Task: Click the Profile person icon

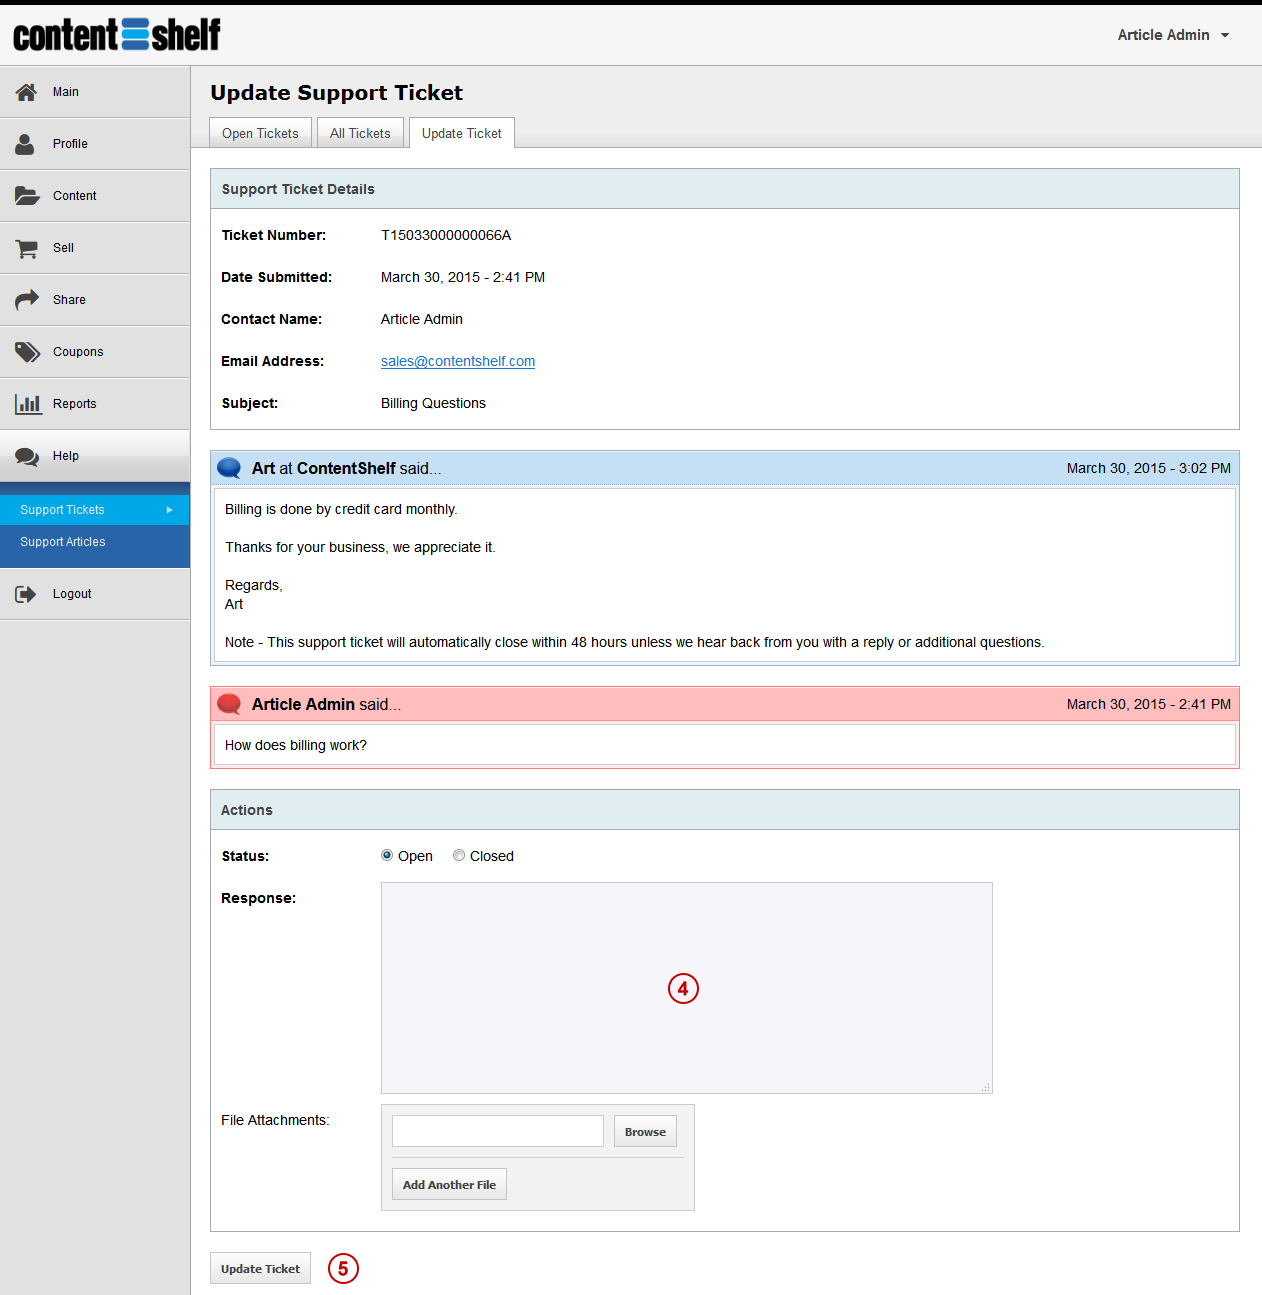Action: tap(25, 144)
